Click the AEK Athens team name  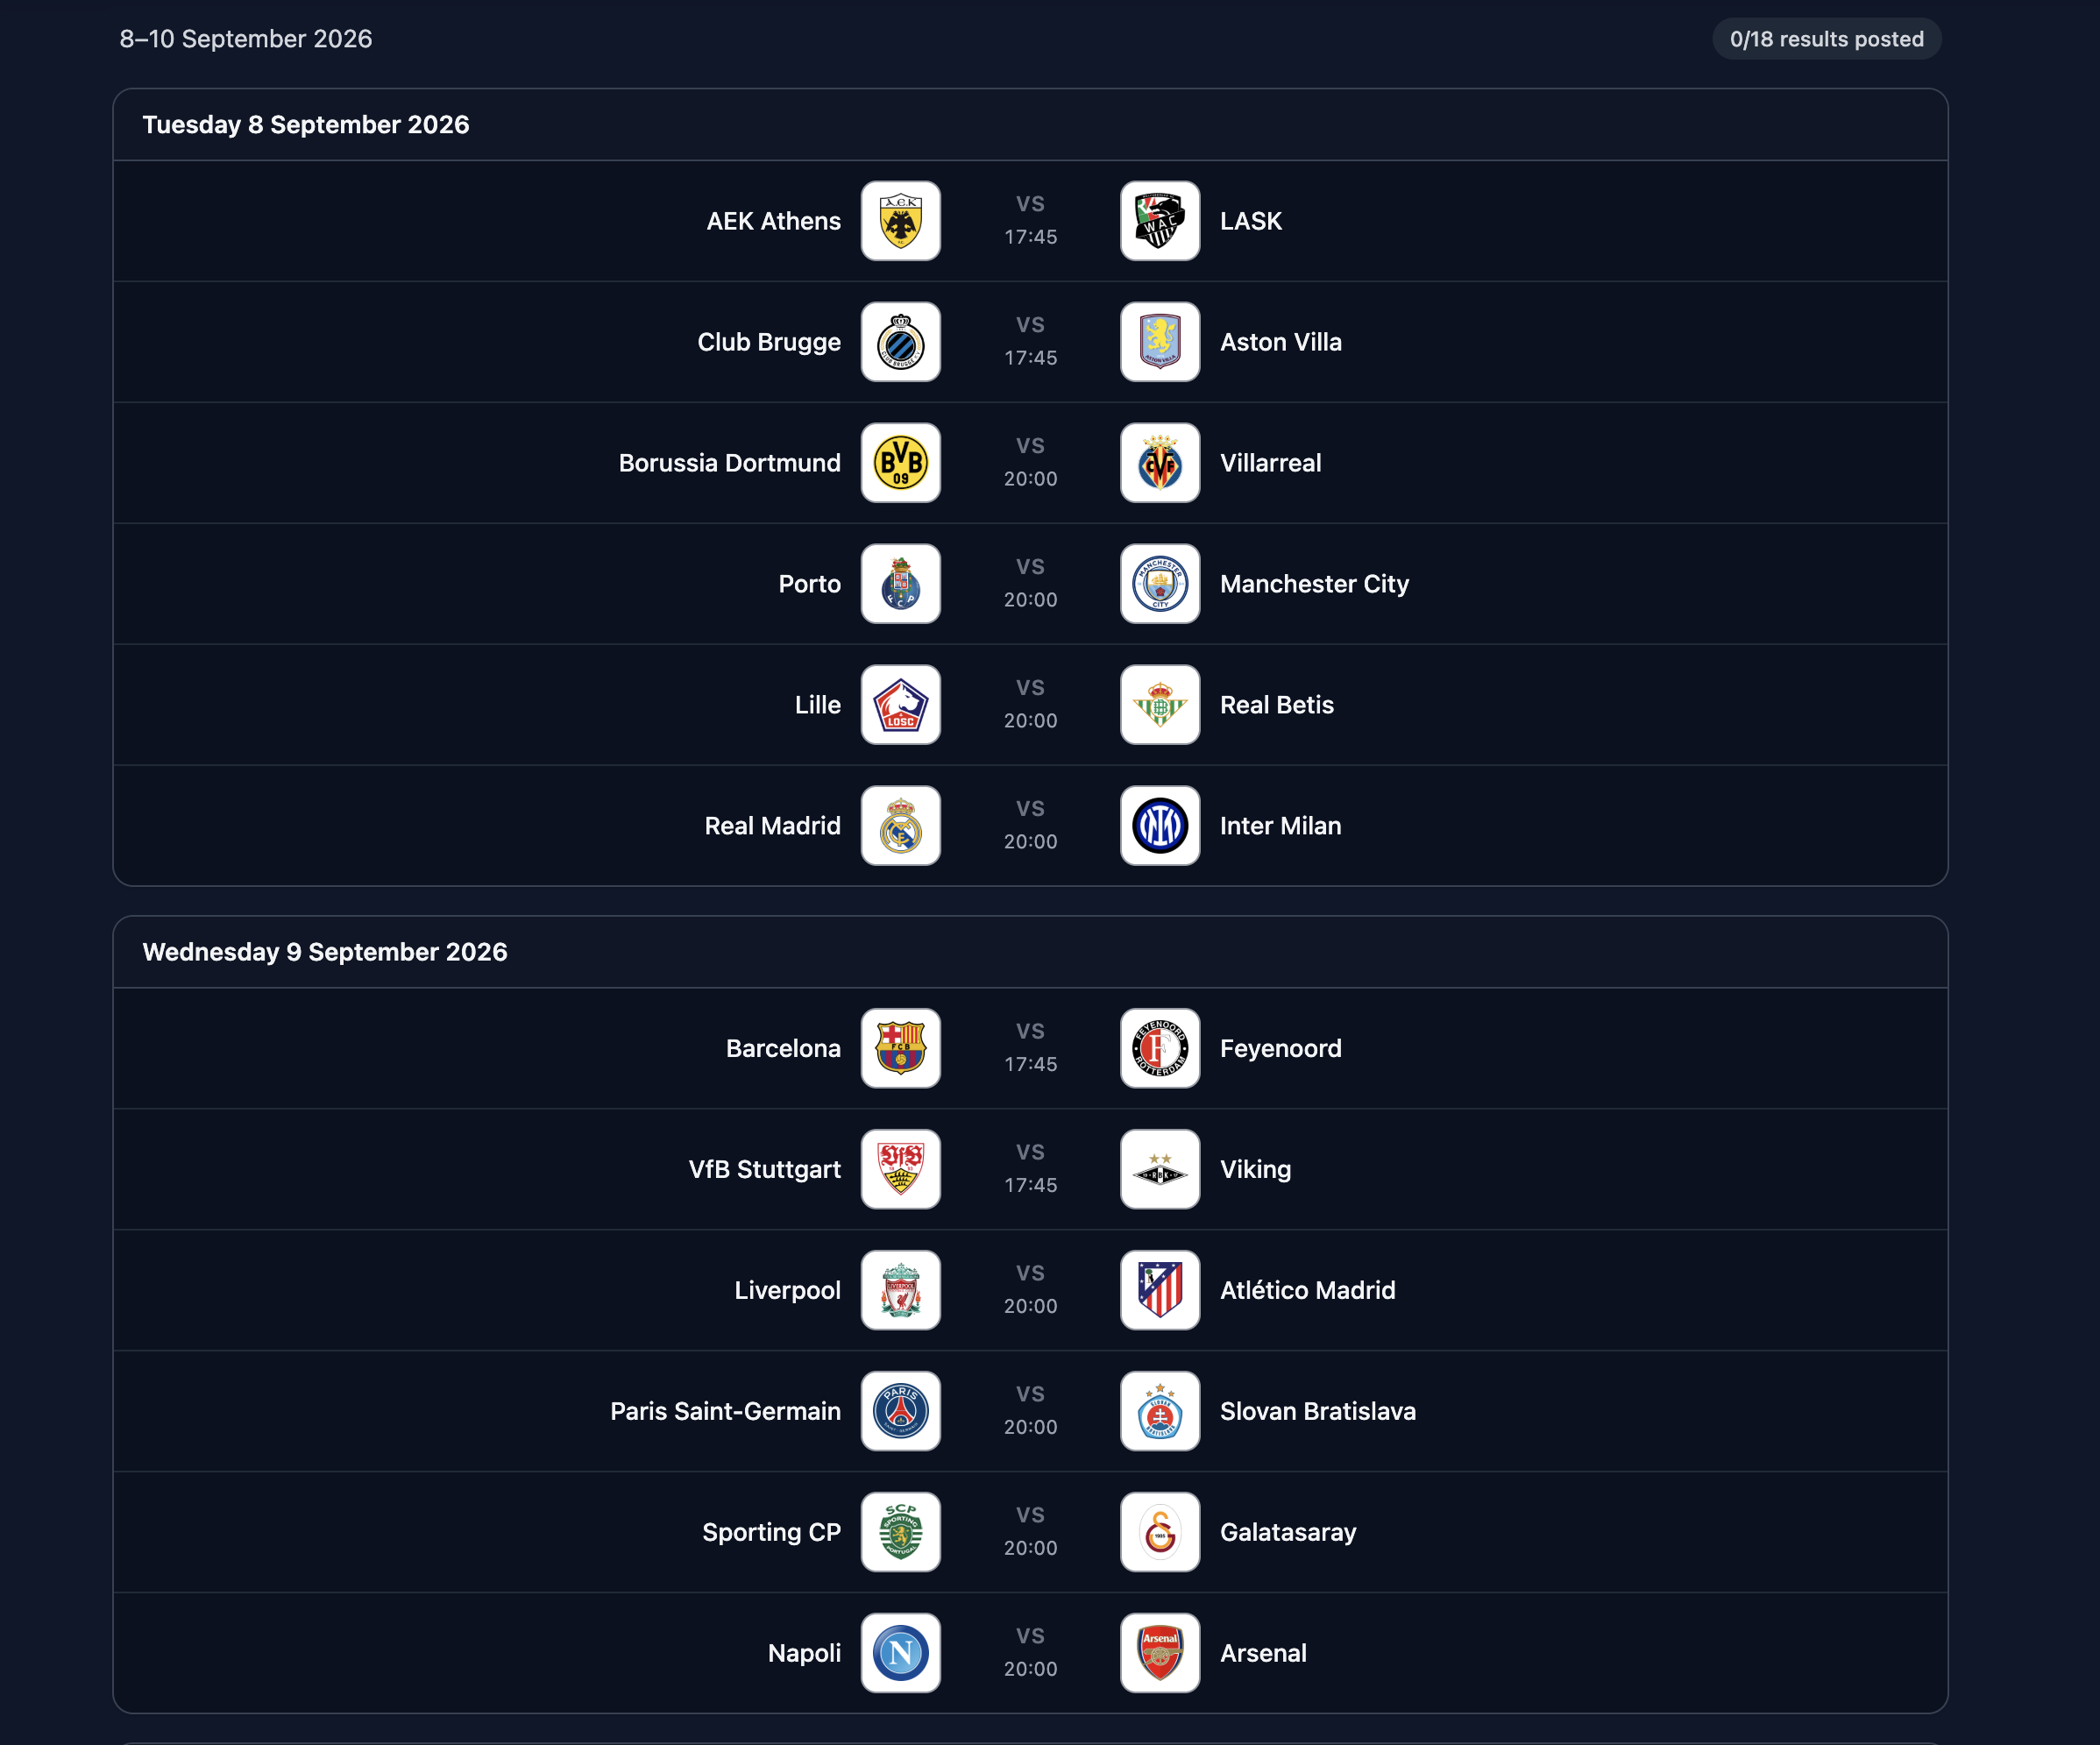click(x=773, y=221)
